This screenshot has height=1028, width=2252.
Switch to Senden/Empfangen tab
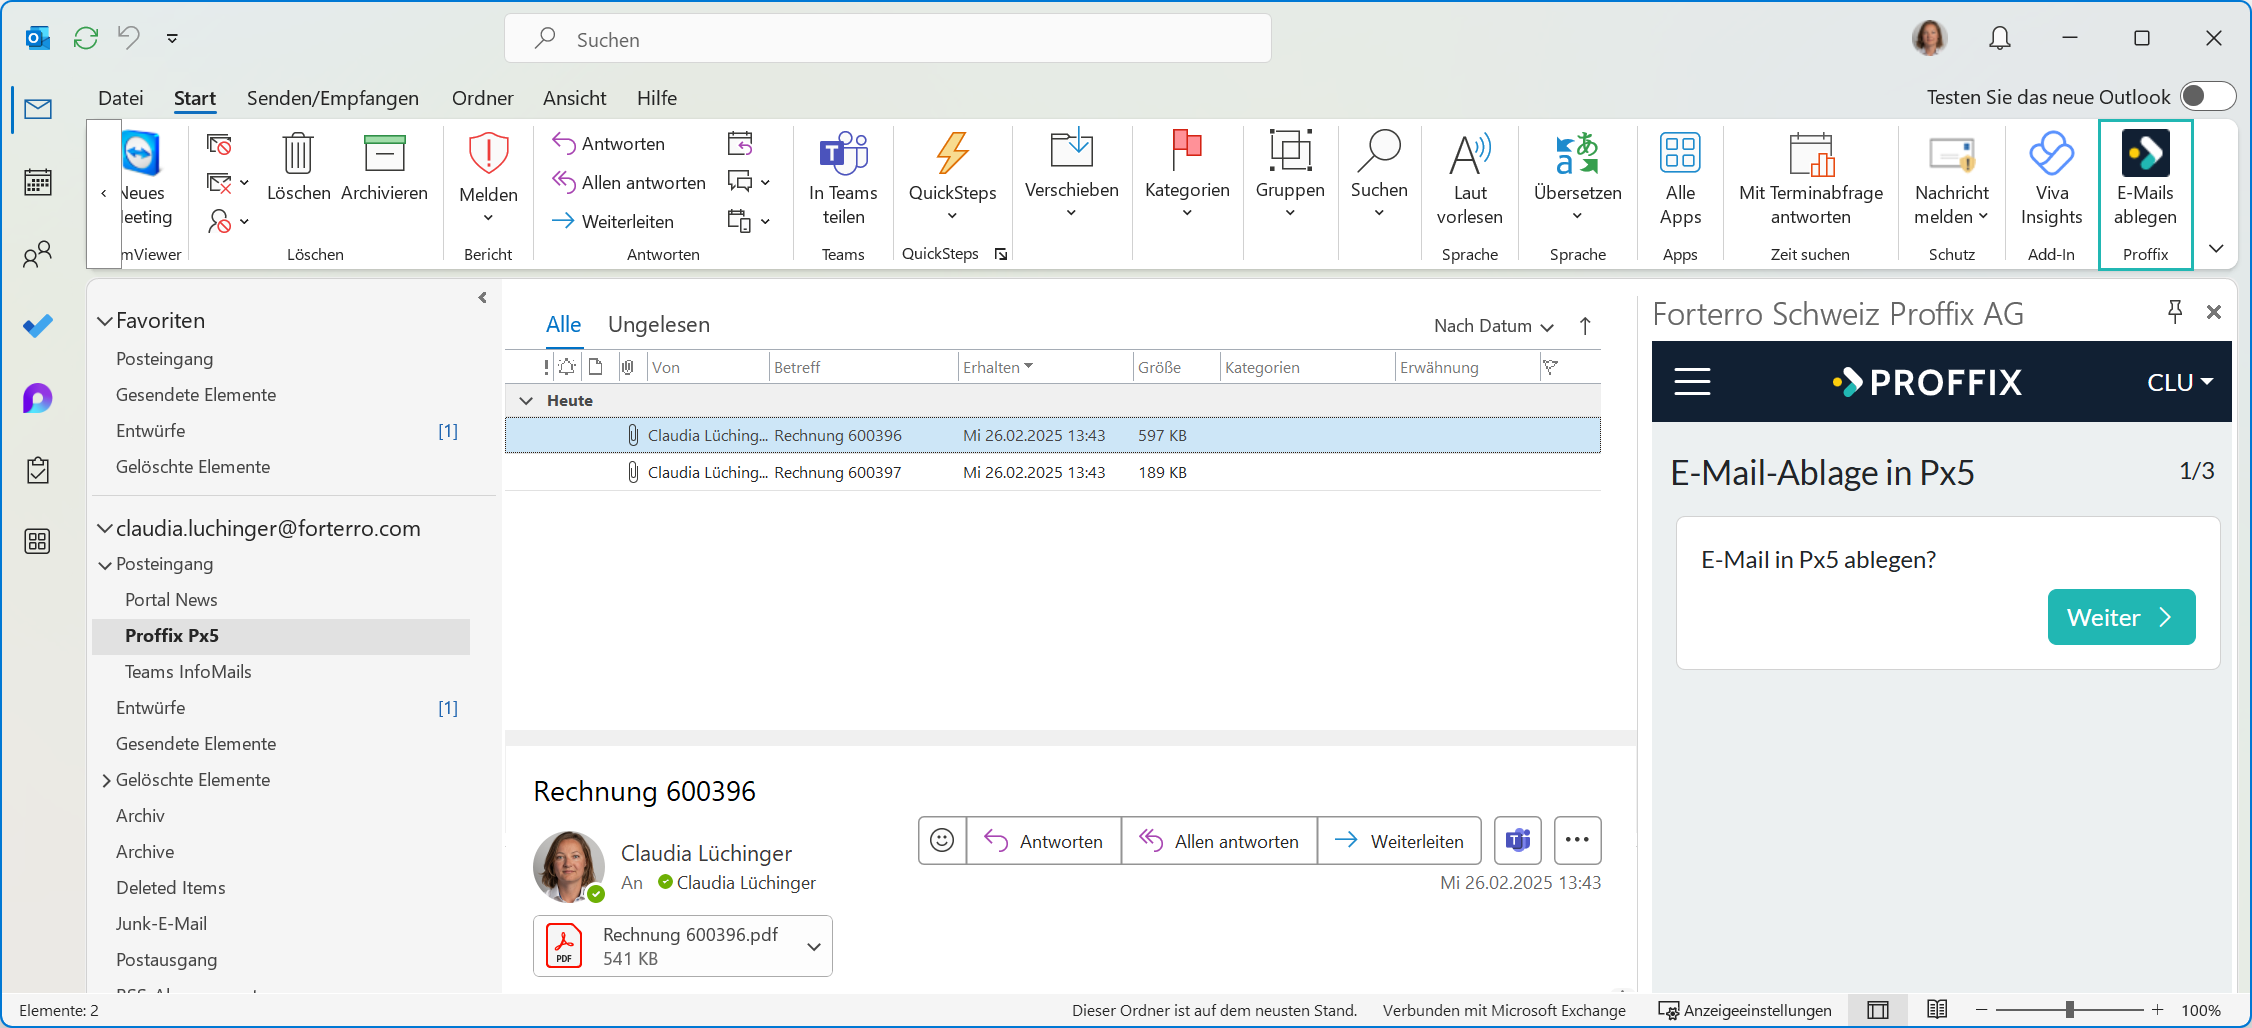(x=333, y=98)
